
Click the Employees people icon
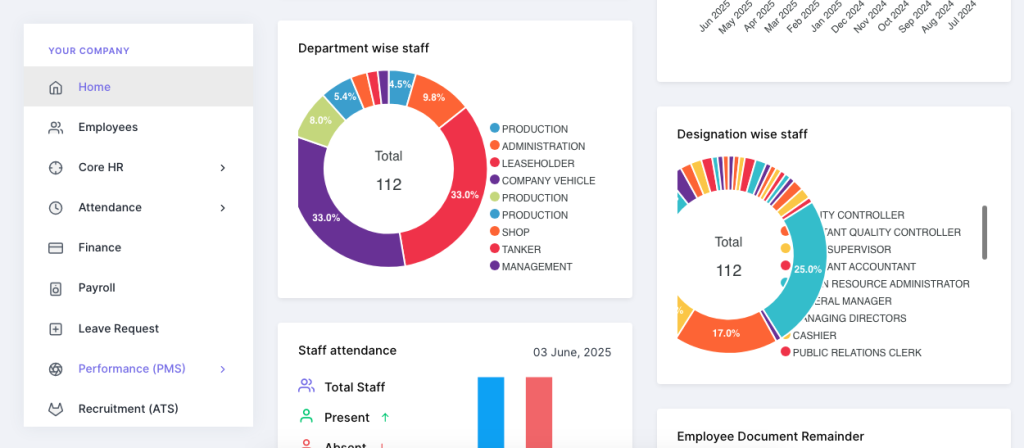pyautogui.click(x=56, y=127)
